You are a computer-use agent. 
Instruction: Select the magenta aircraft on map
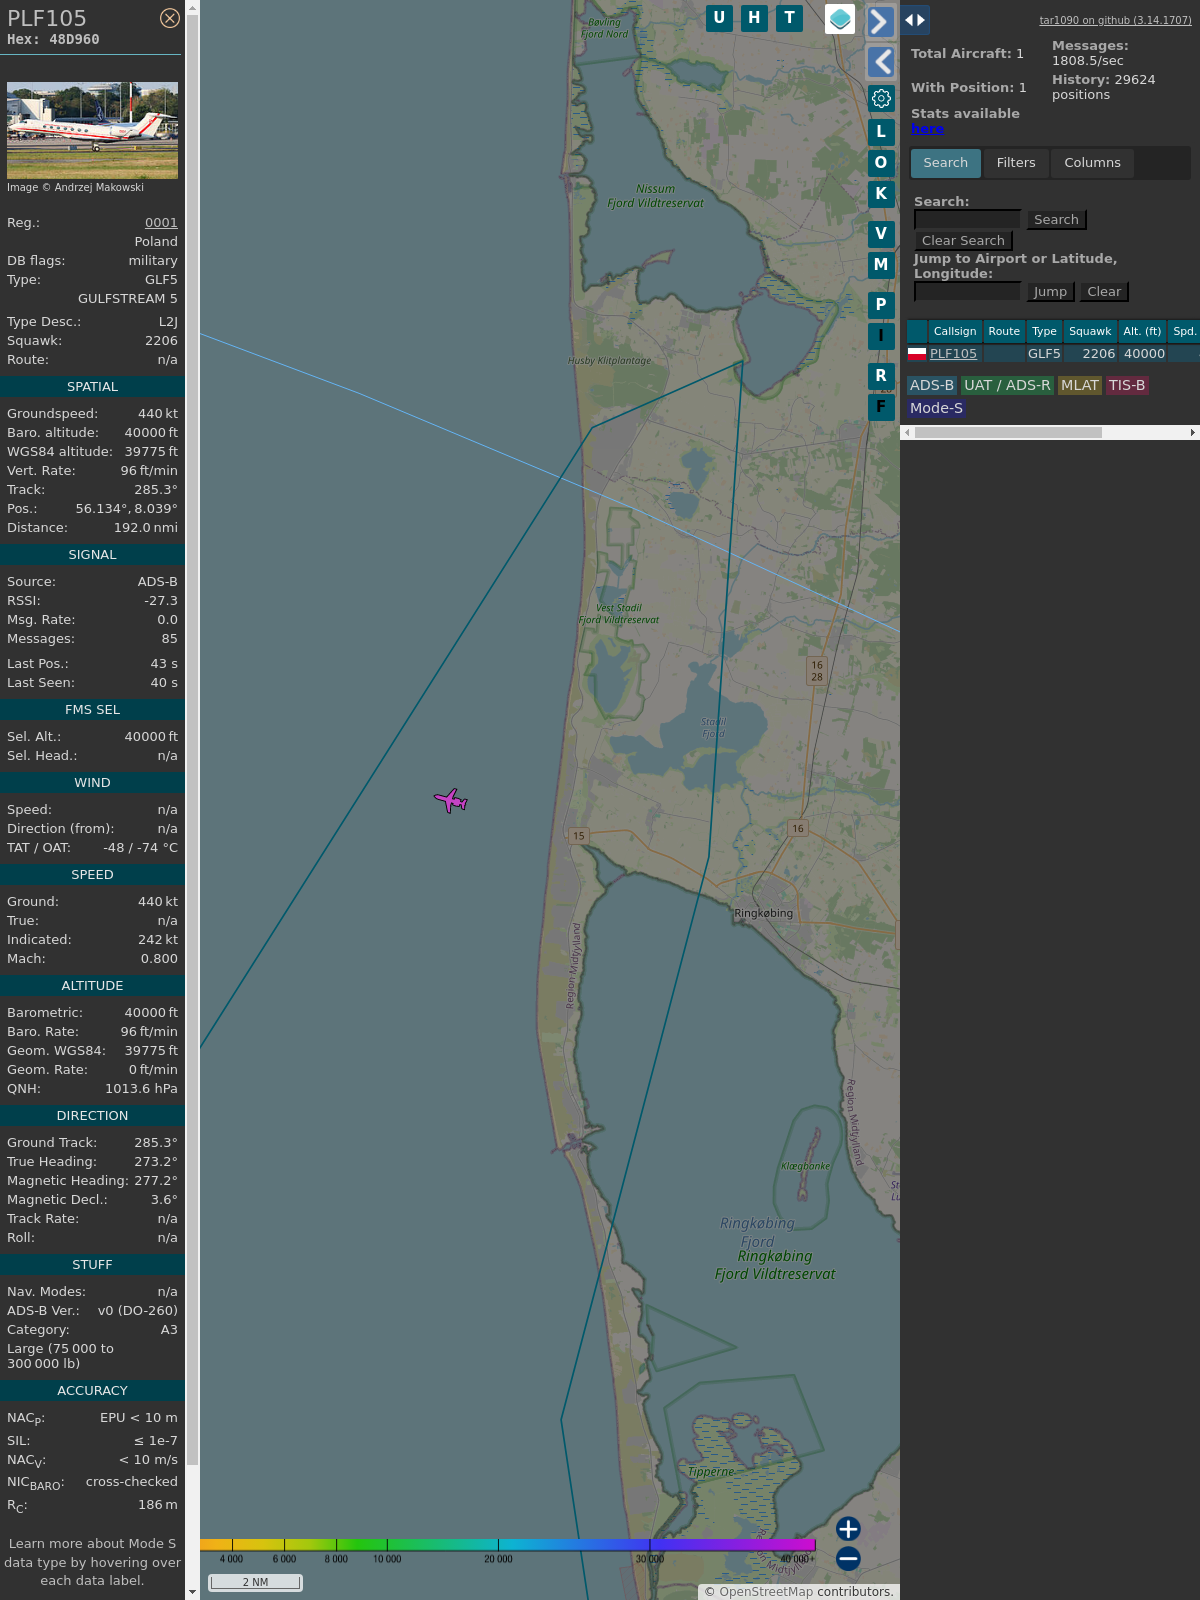pyautogui.click(x=451, y=800)
